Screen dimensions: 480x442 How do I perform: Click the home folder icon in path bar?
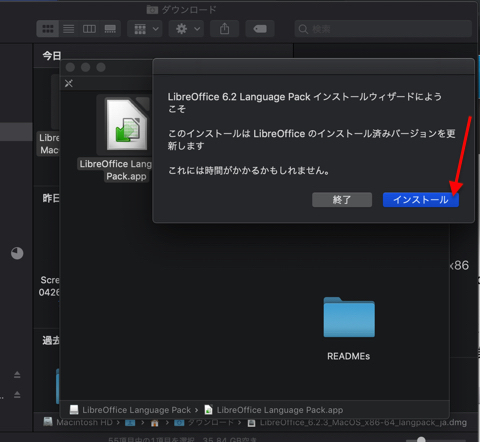(154, 423)
